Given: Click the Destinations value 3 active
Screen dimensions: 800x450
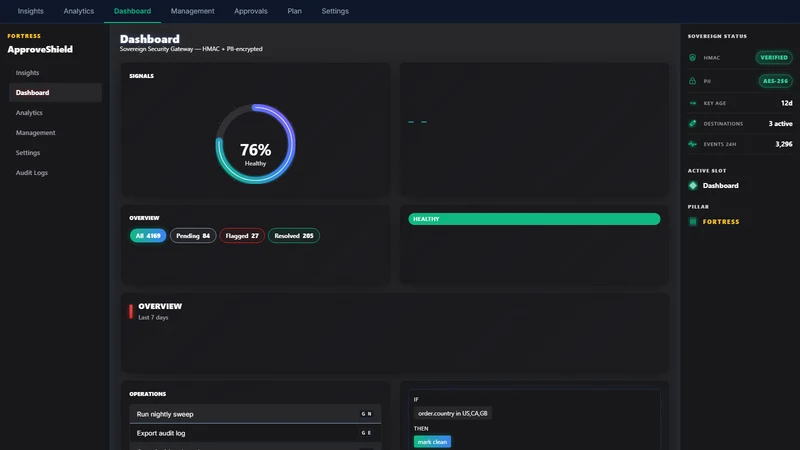Looking at the screenshot, I should click(x=781, y=123).
